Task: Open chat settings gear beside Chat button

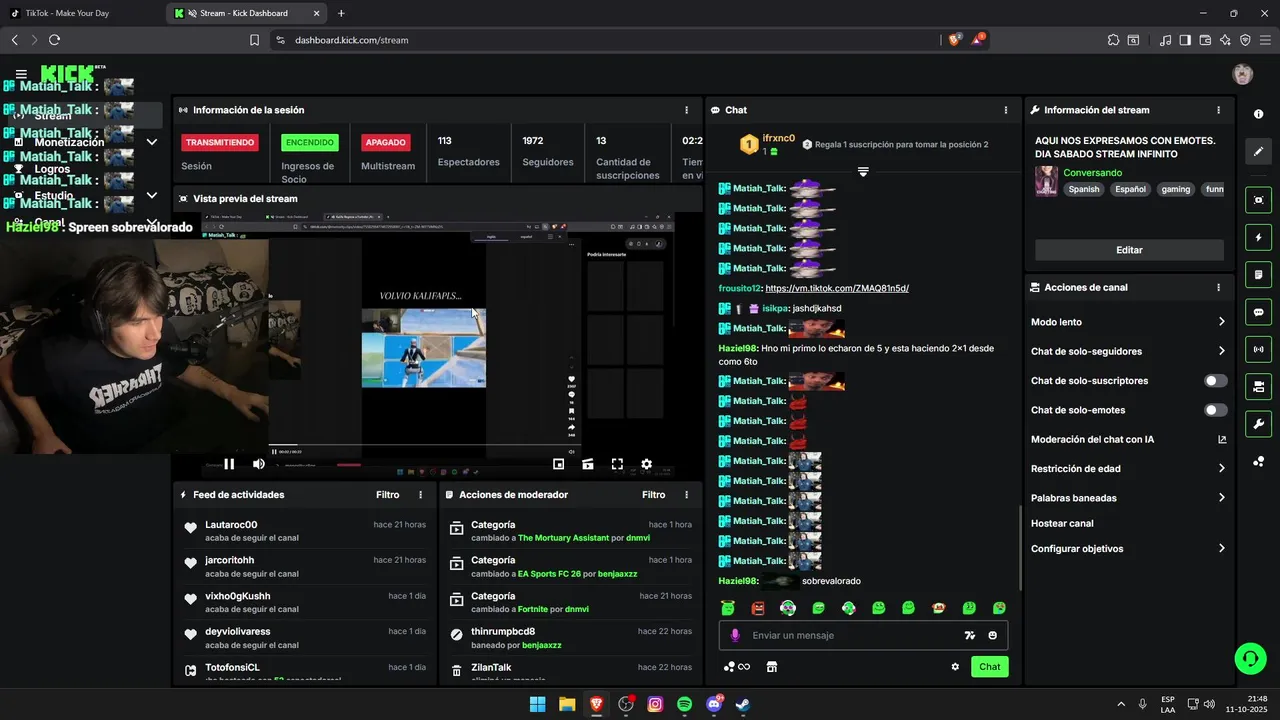Action: point(955,667)
